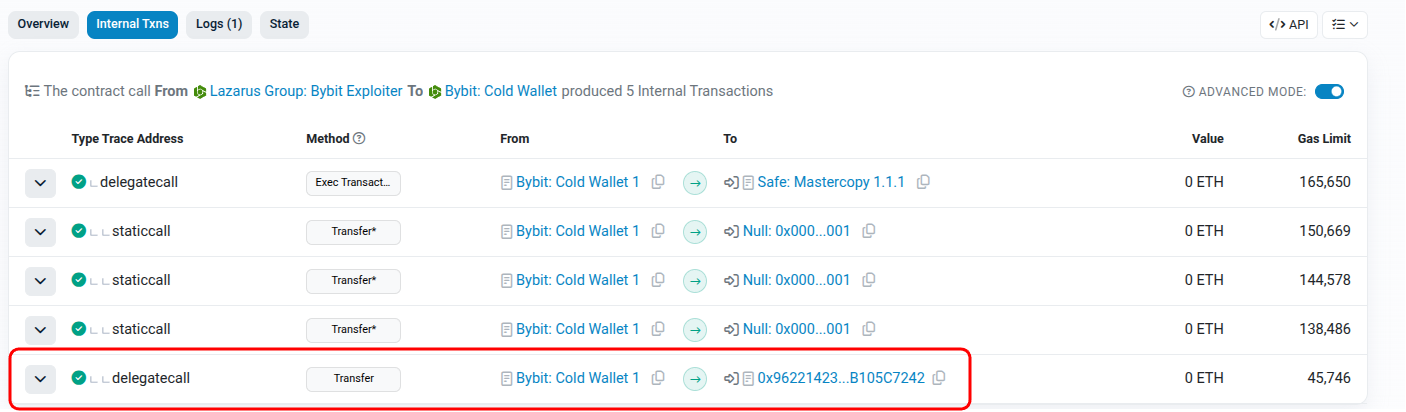Image resolution: width=1406 pixels, height=412 pixels.
Task: Copy From address in the Exec Transaction delegatecall row
Action: pyautogui.click(x=658, y=182)
